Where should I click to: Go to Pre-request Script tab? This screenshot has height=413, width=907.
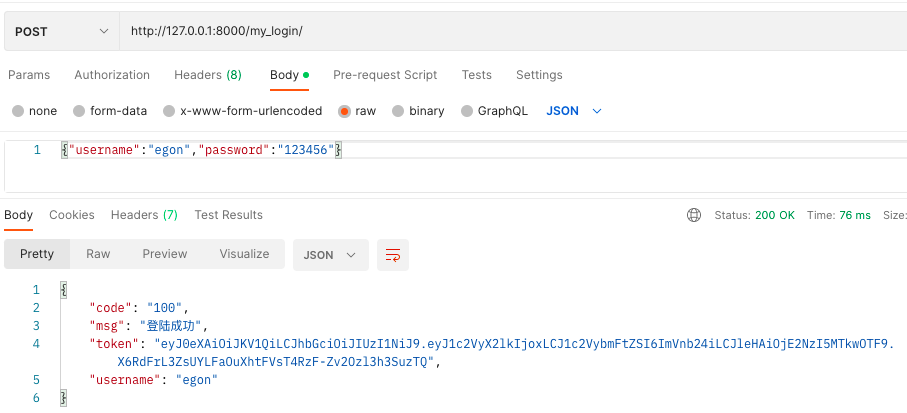(385, 75)
